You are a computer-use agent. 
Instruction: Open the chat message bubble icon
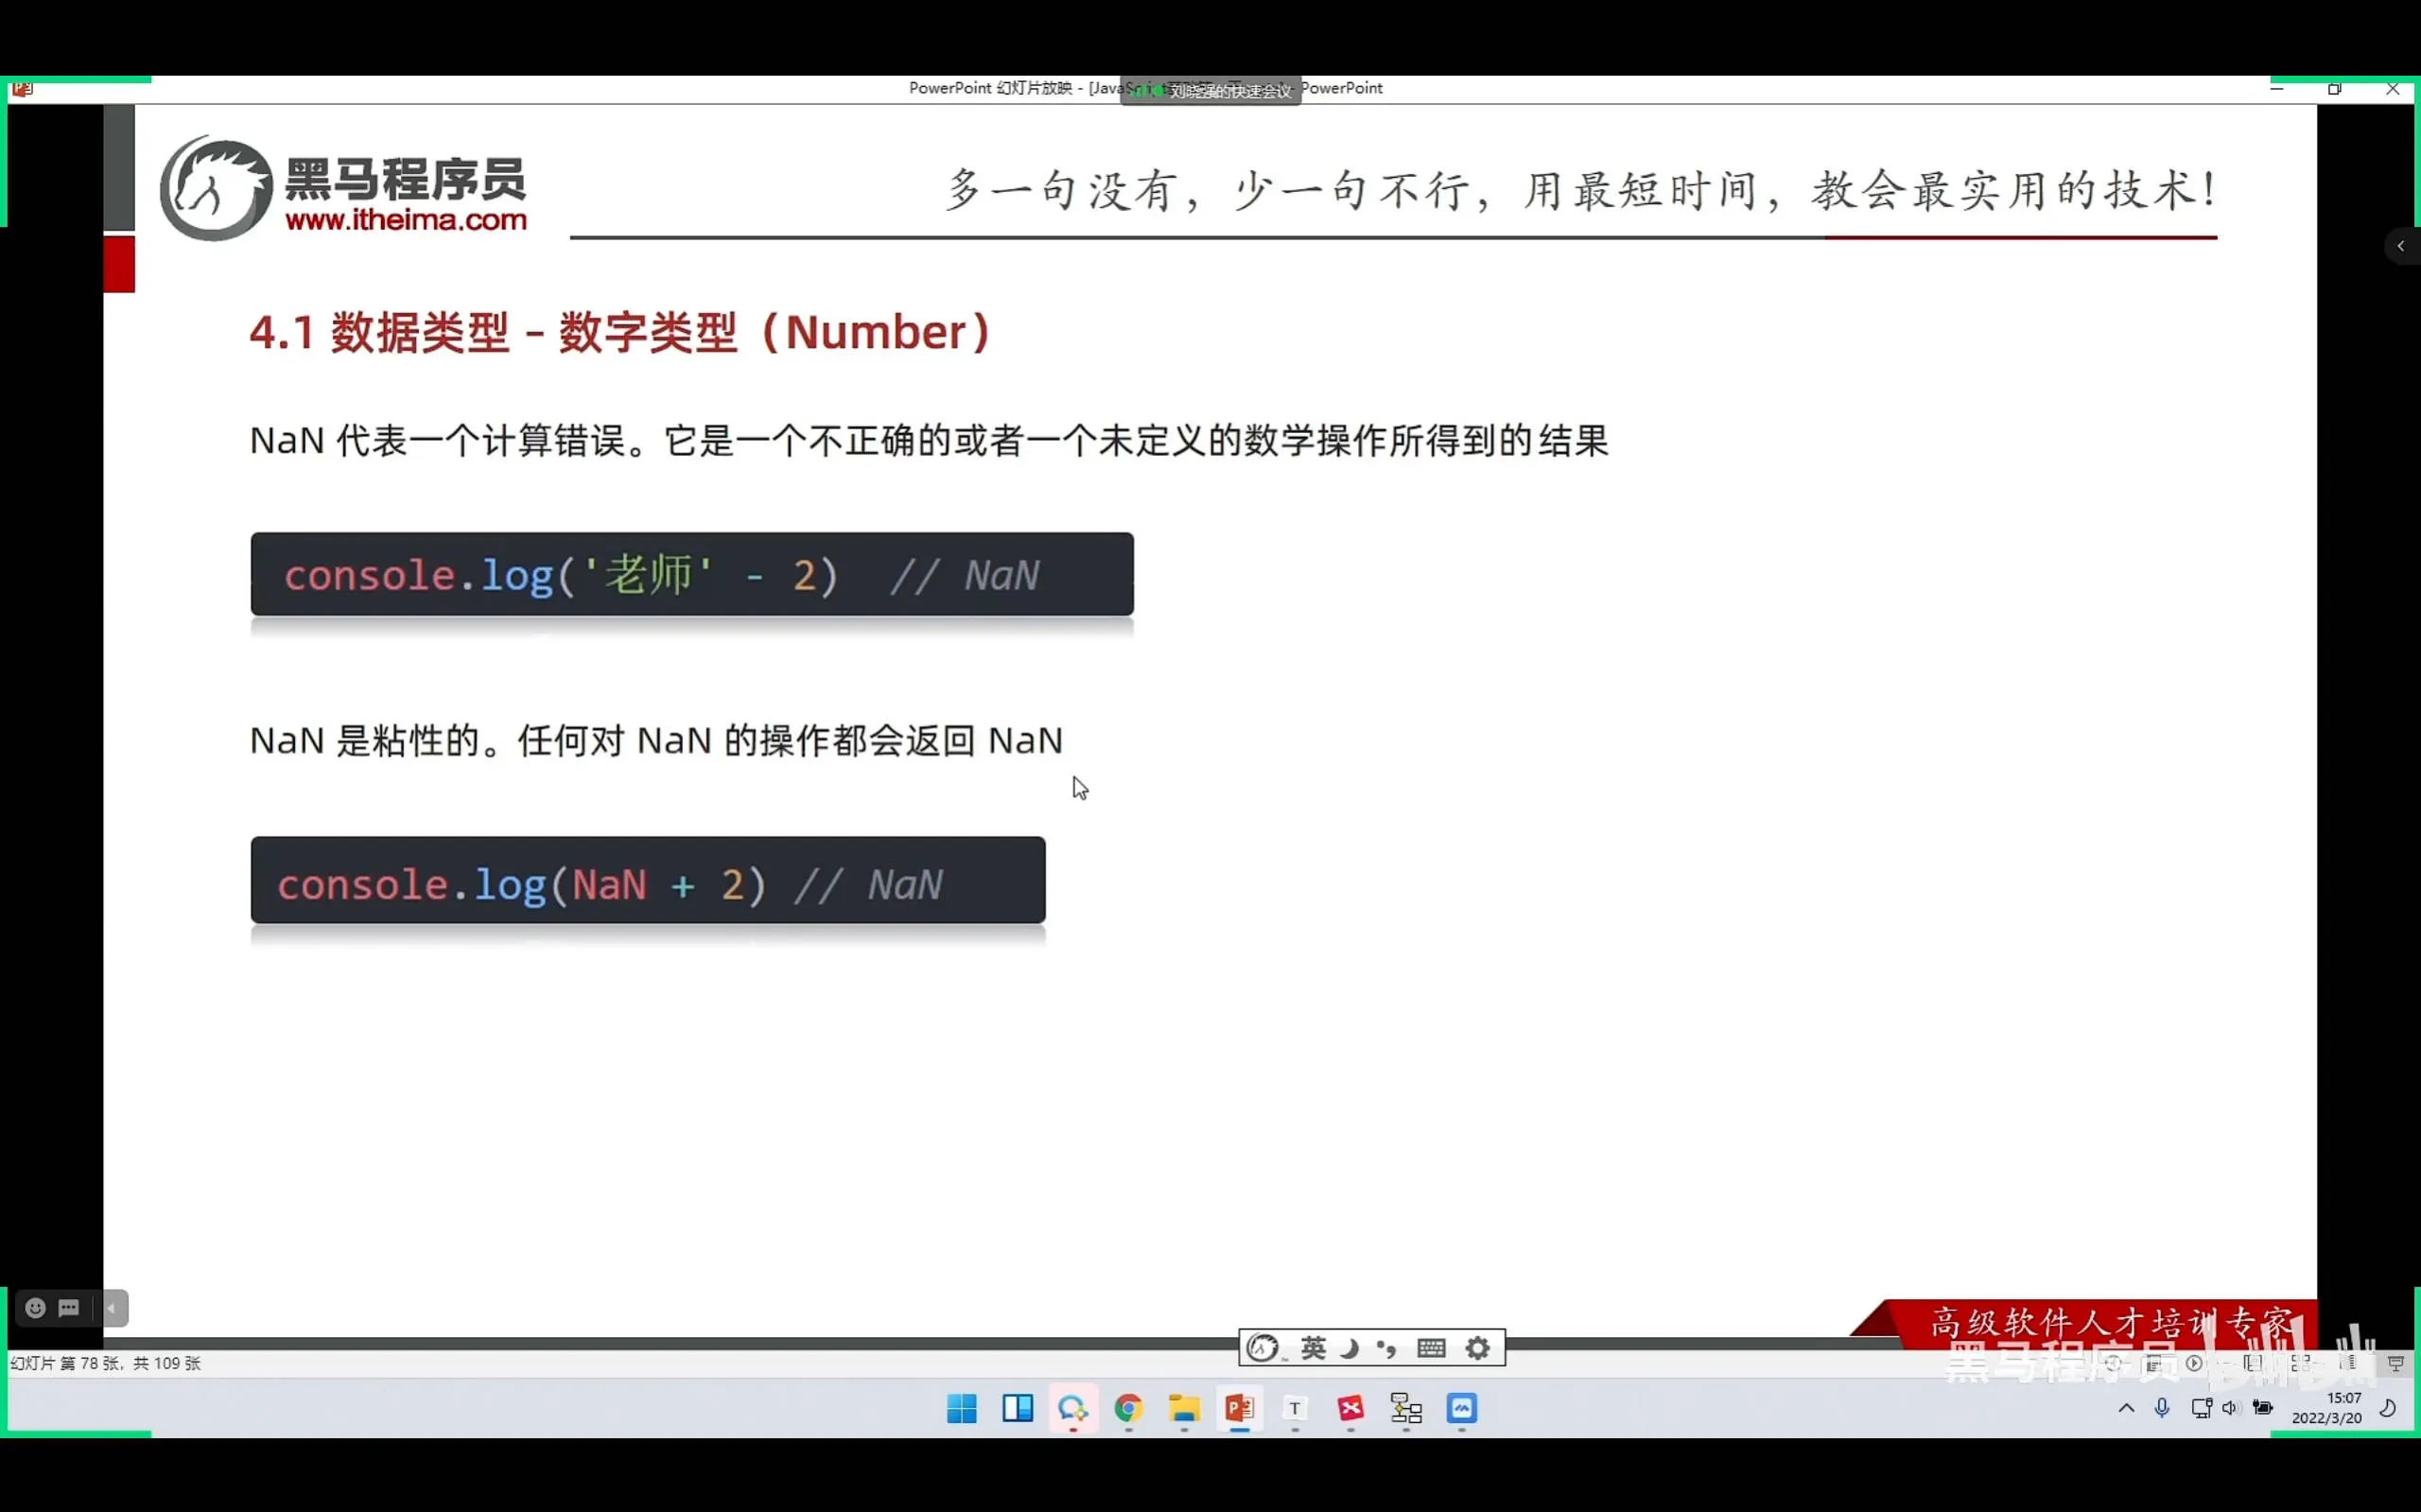(69, 1308)
